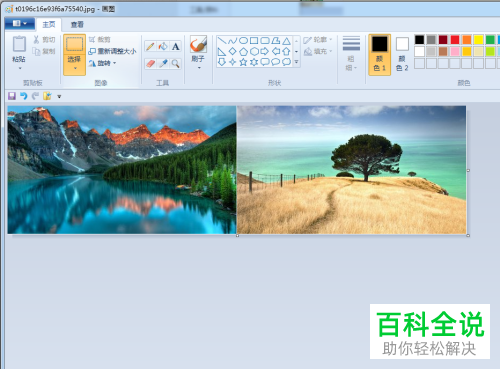
Task: Click the greyed Redo arrow
Action: 35,96
